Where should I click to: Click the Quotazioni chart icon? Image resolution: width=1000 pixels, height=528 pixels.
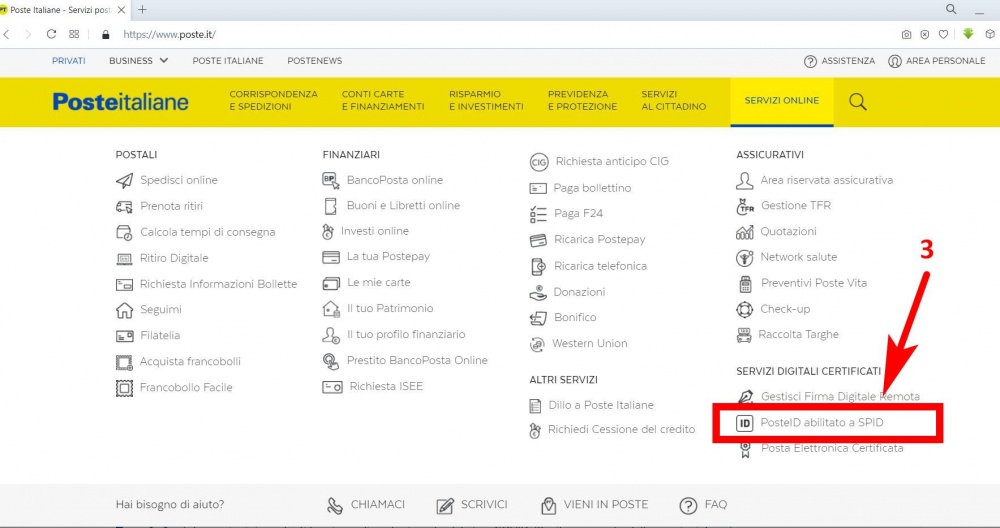point(744,232)
